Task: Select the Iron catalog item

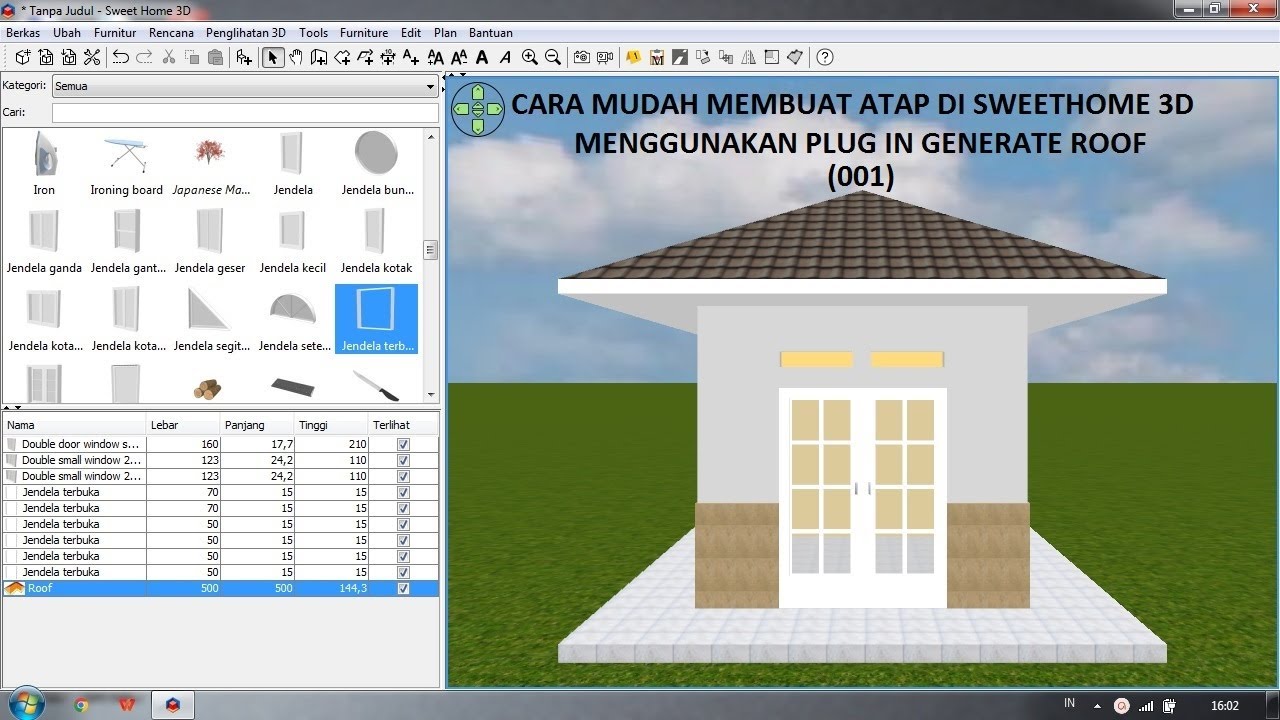Action: click(44, 163)
